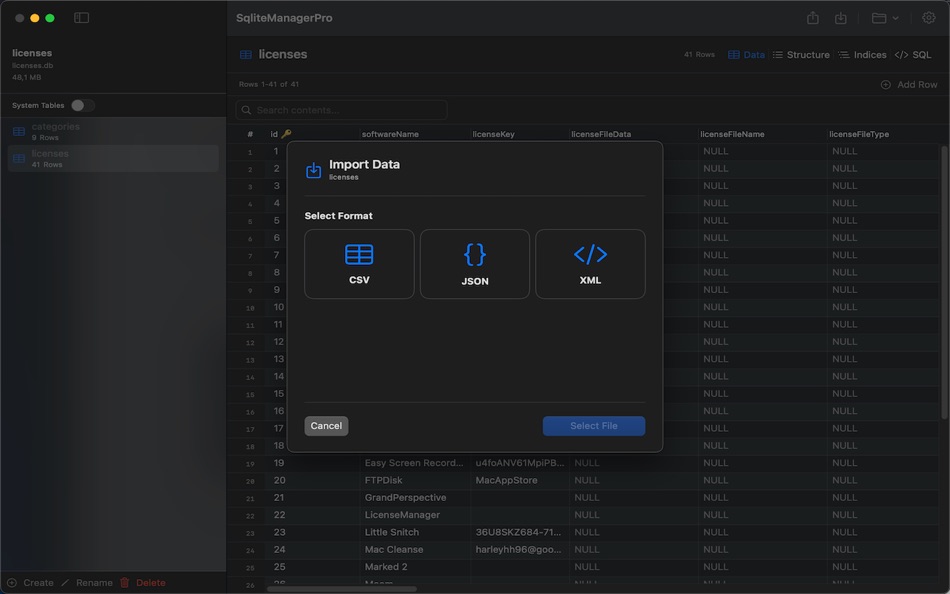Click the import icon in the top toolbar
Screen dimensions: 950x594
841,17
